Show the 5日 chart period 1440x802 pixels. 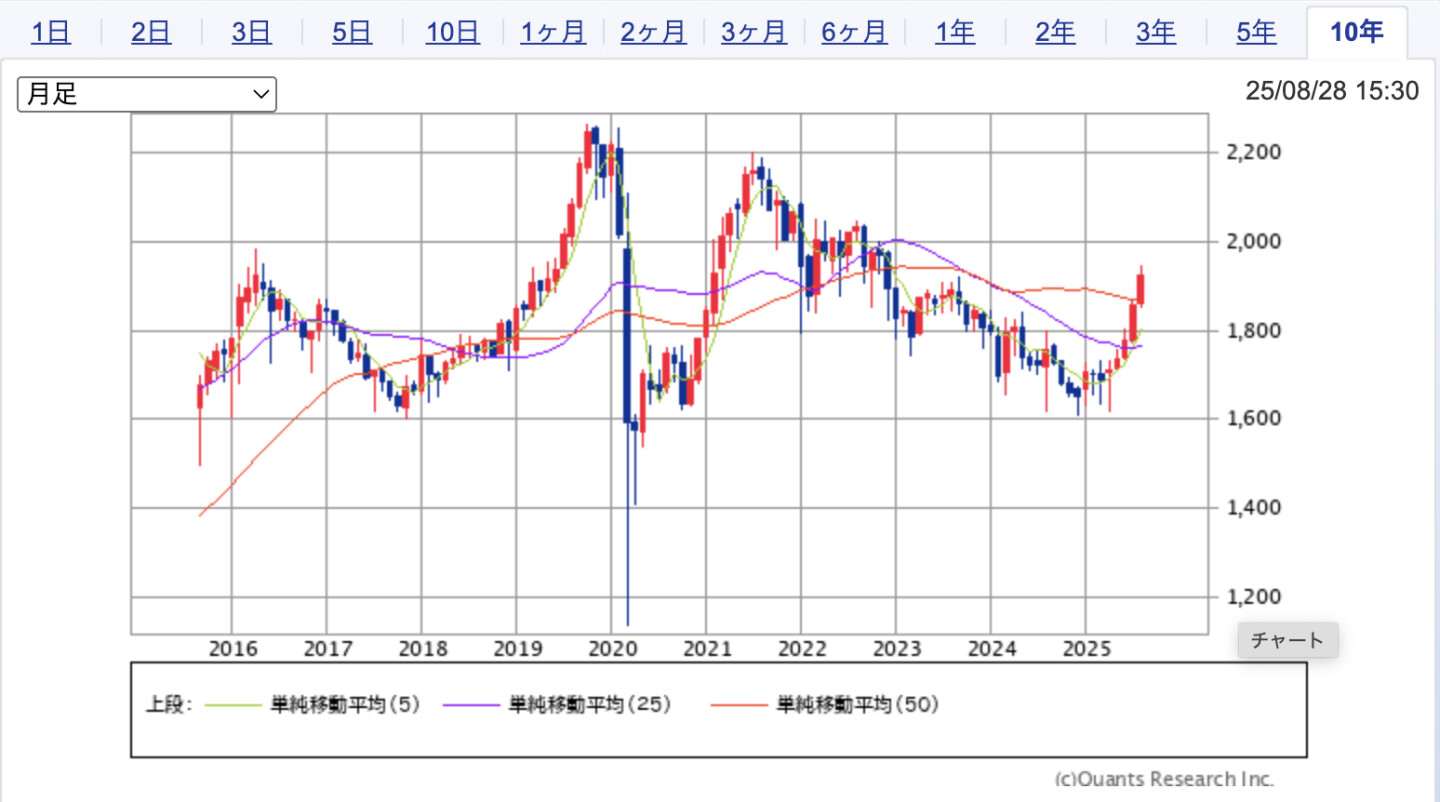[x=352, y=32]
